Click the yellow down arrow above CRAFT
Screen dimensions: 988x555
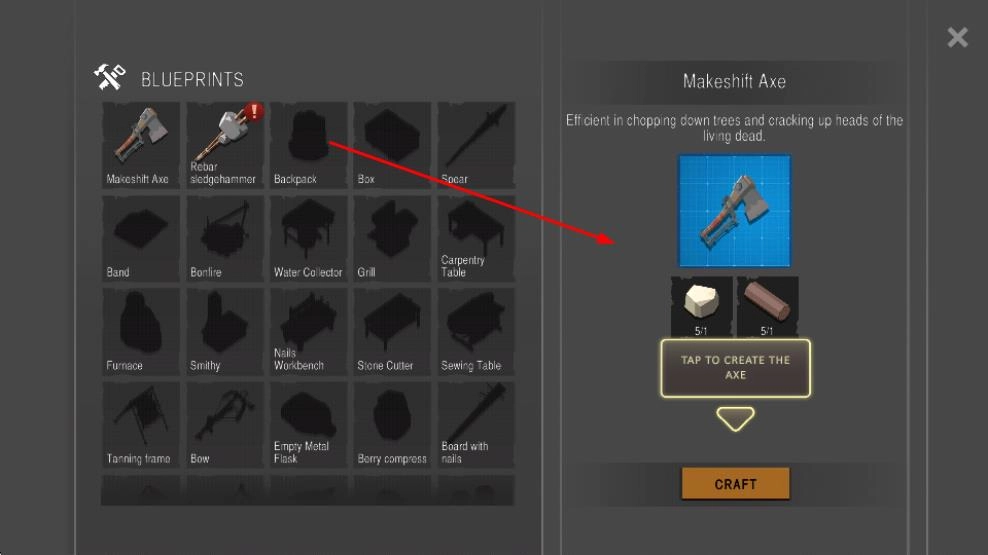(x=735, y=419)
